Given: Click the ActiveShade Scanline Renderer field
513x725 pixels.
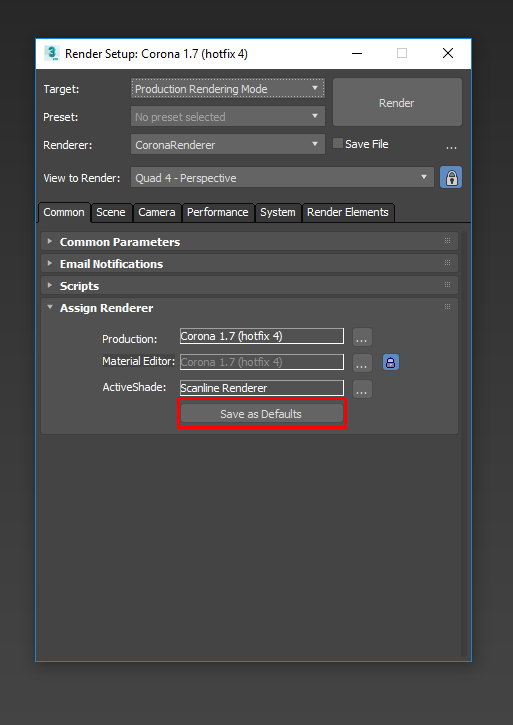Looking at the screenshot, I should [x=262, y=388].
